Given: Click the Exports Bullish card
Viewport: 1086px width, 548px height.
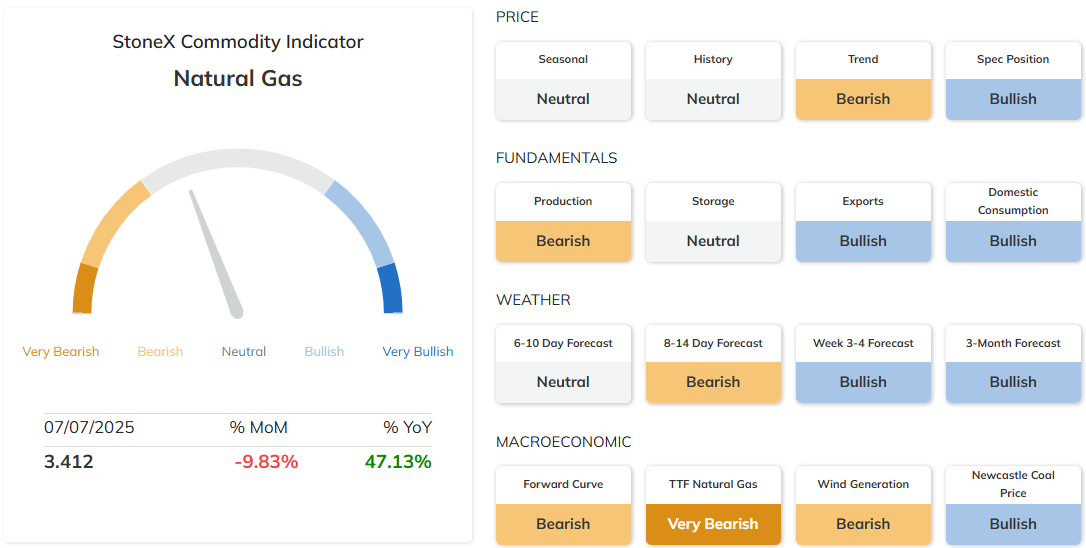Looking at the screenshot, I should pyautogui.click(x=863, y=222).
